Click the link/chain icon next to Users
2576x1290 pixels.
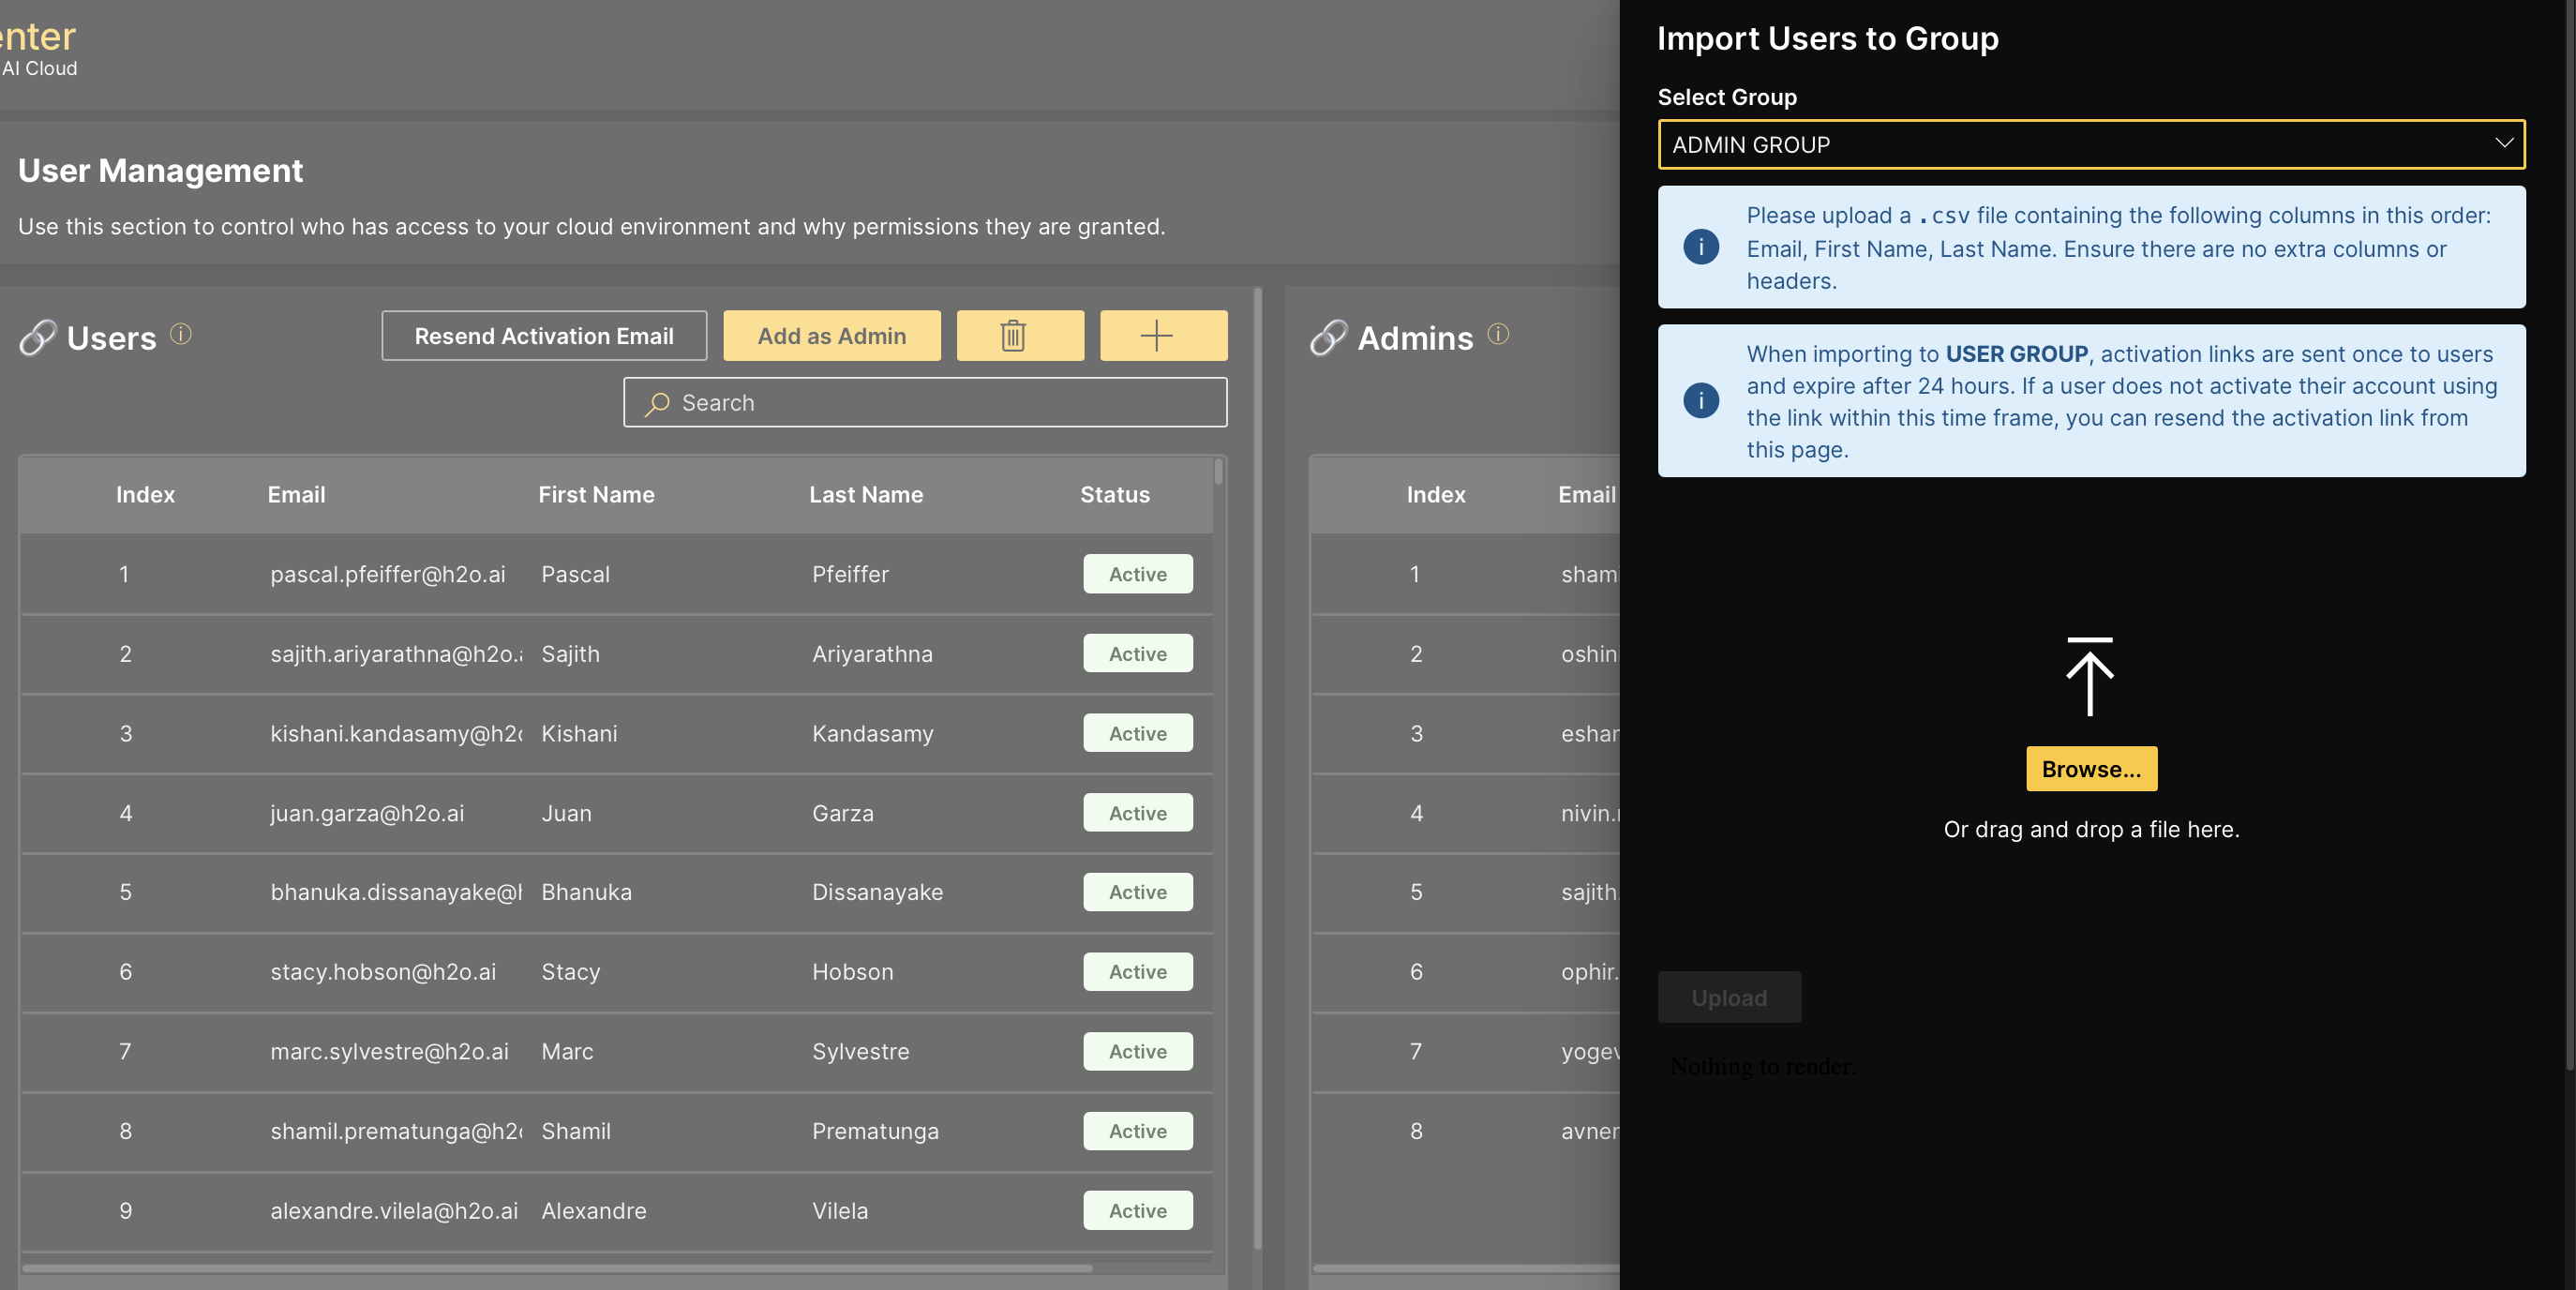click(x=37, y=340)
